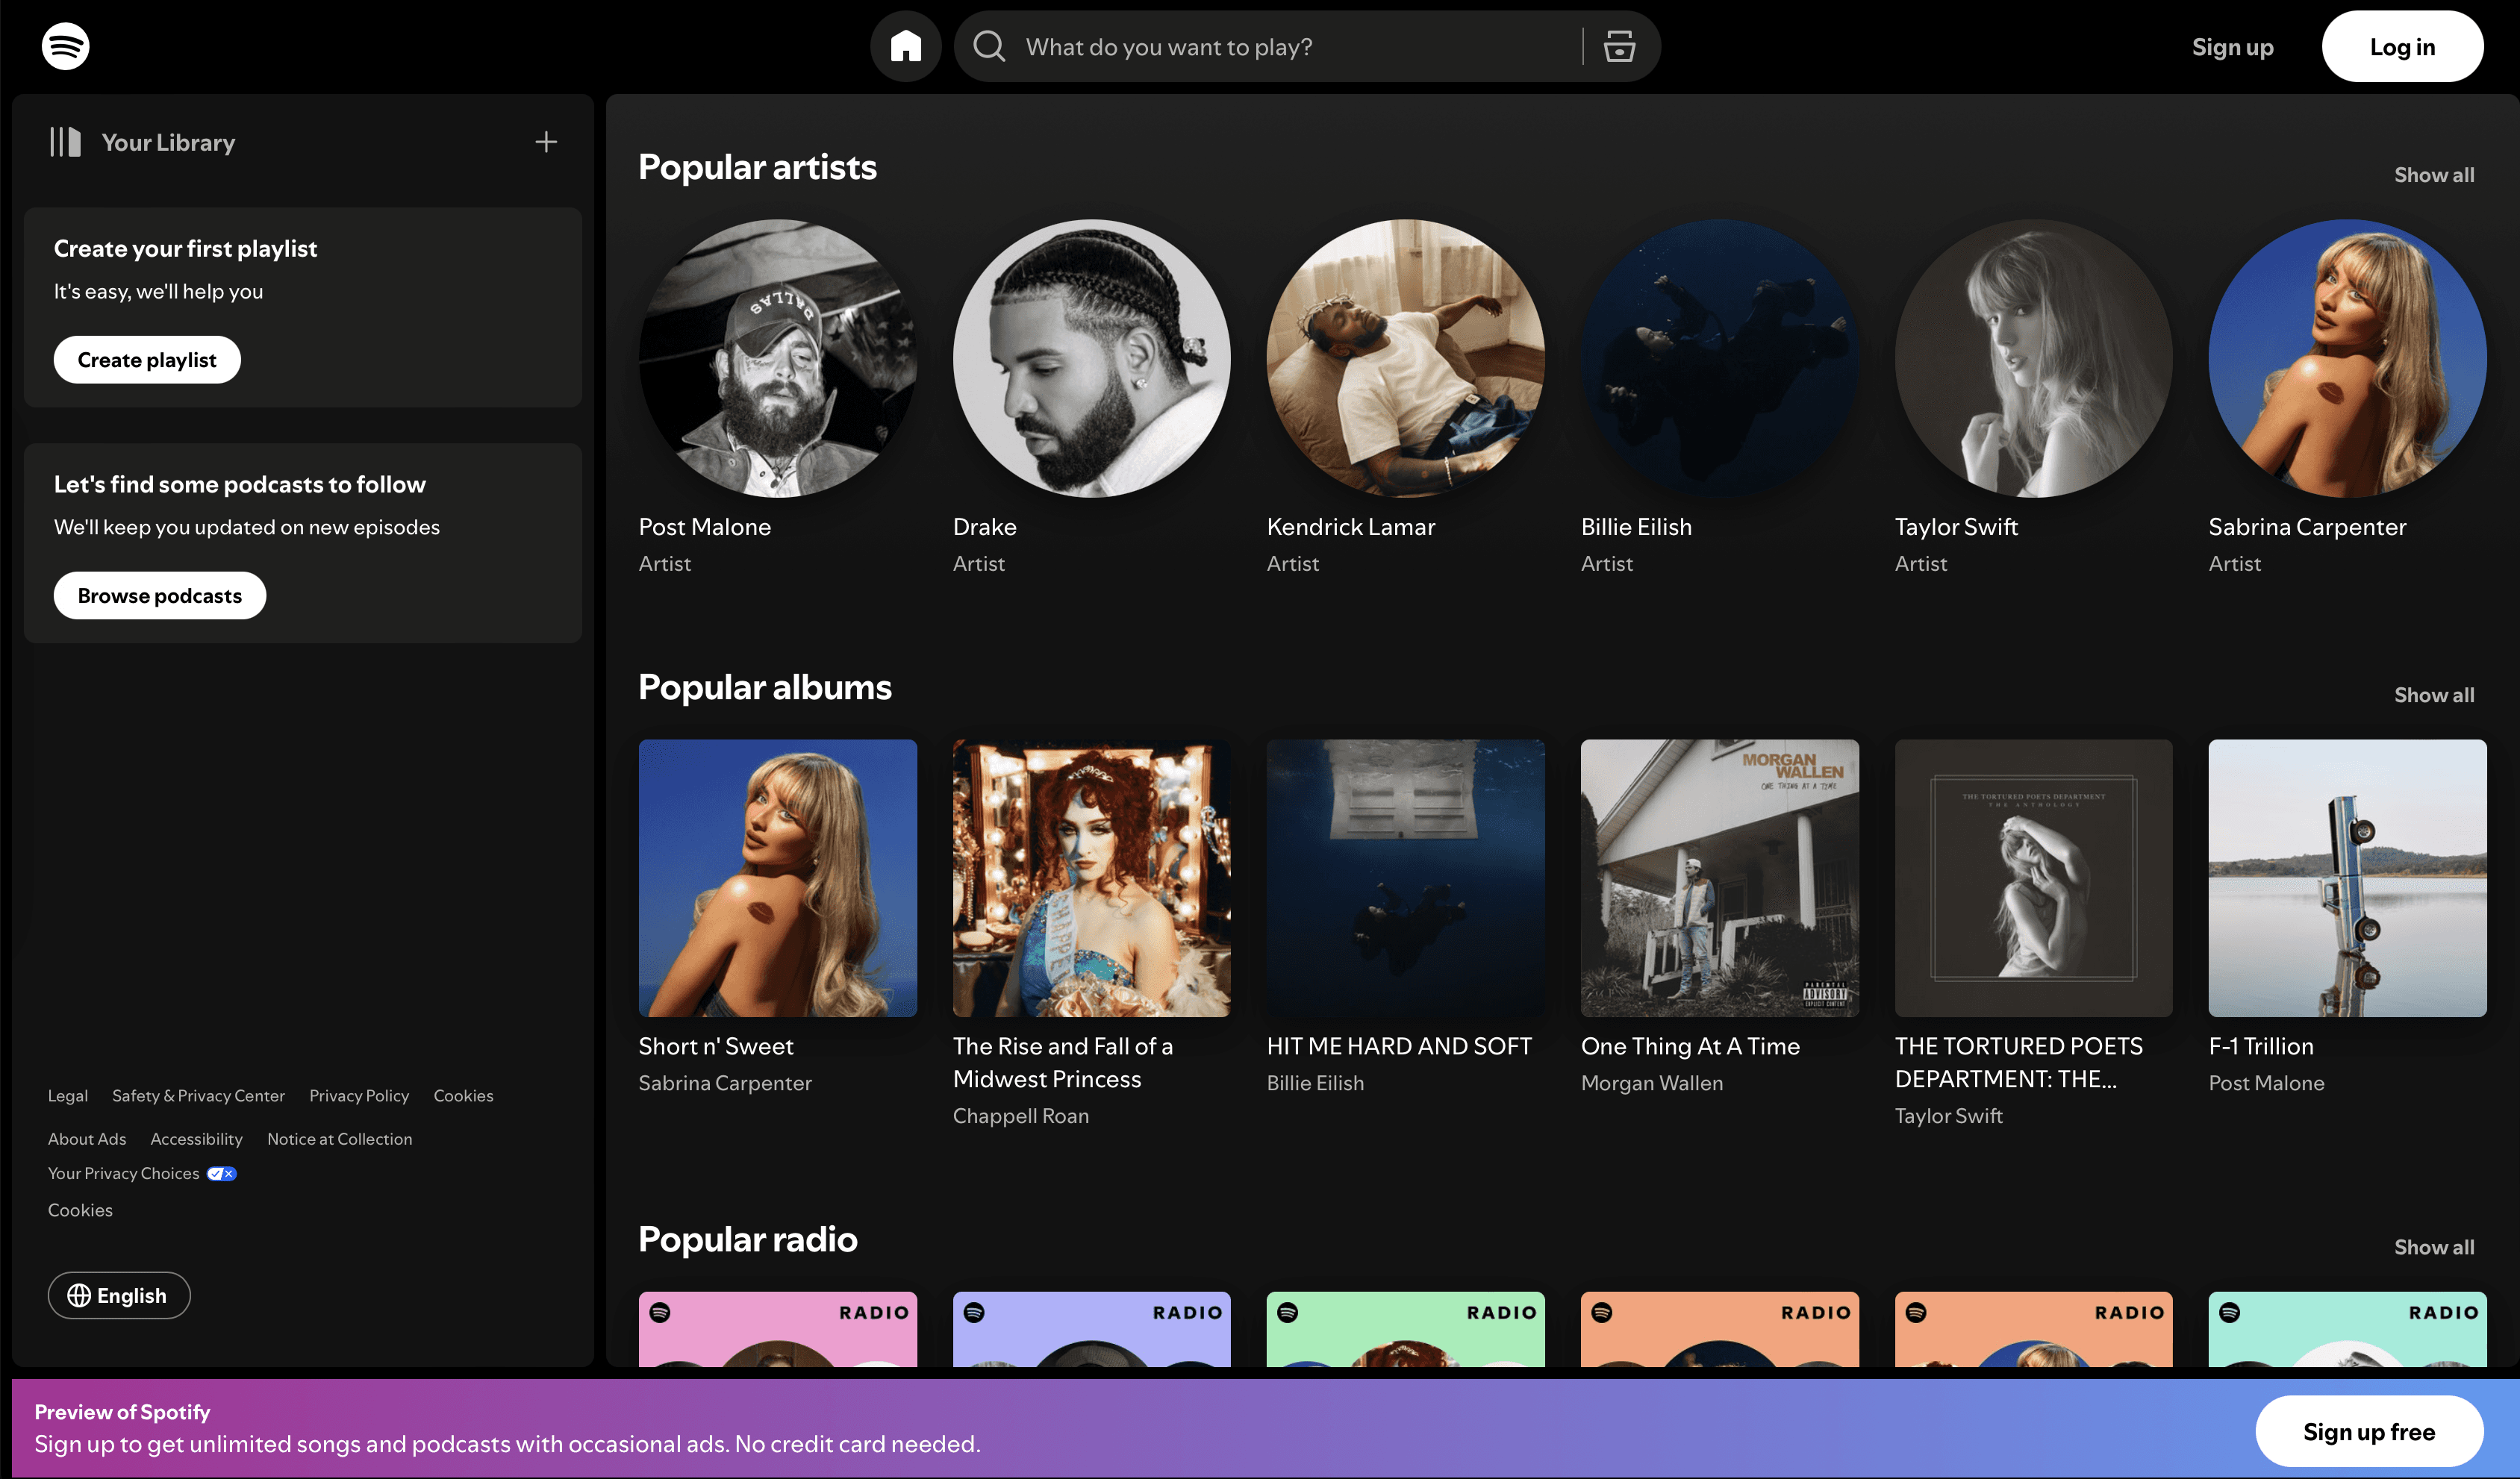Open the orange radio card fourth in row
This screenshot has height=1479, width=2520.
(1720, 1330)
